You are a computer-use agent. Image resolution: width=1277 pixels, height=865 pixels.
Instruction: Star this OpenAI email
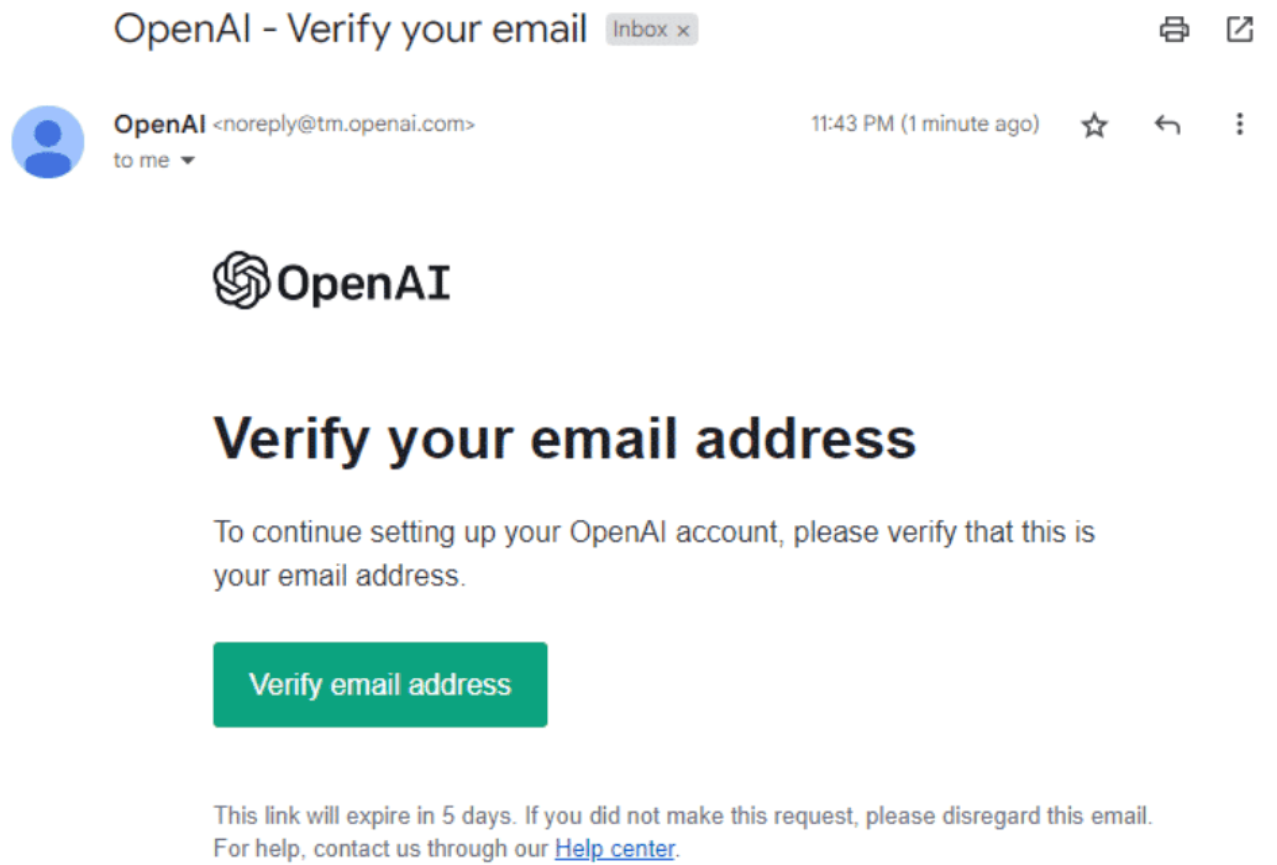coord(1095,125)
